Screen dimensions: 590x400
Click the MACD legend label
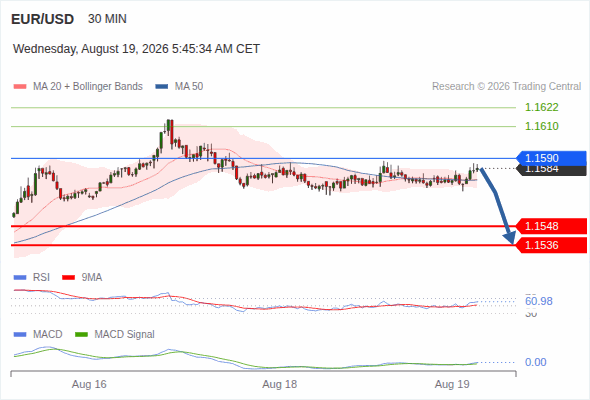click(x=48, y=335)
